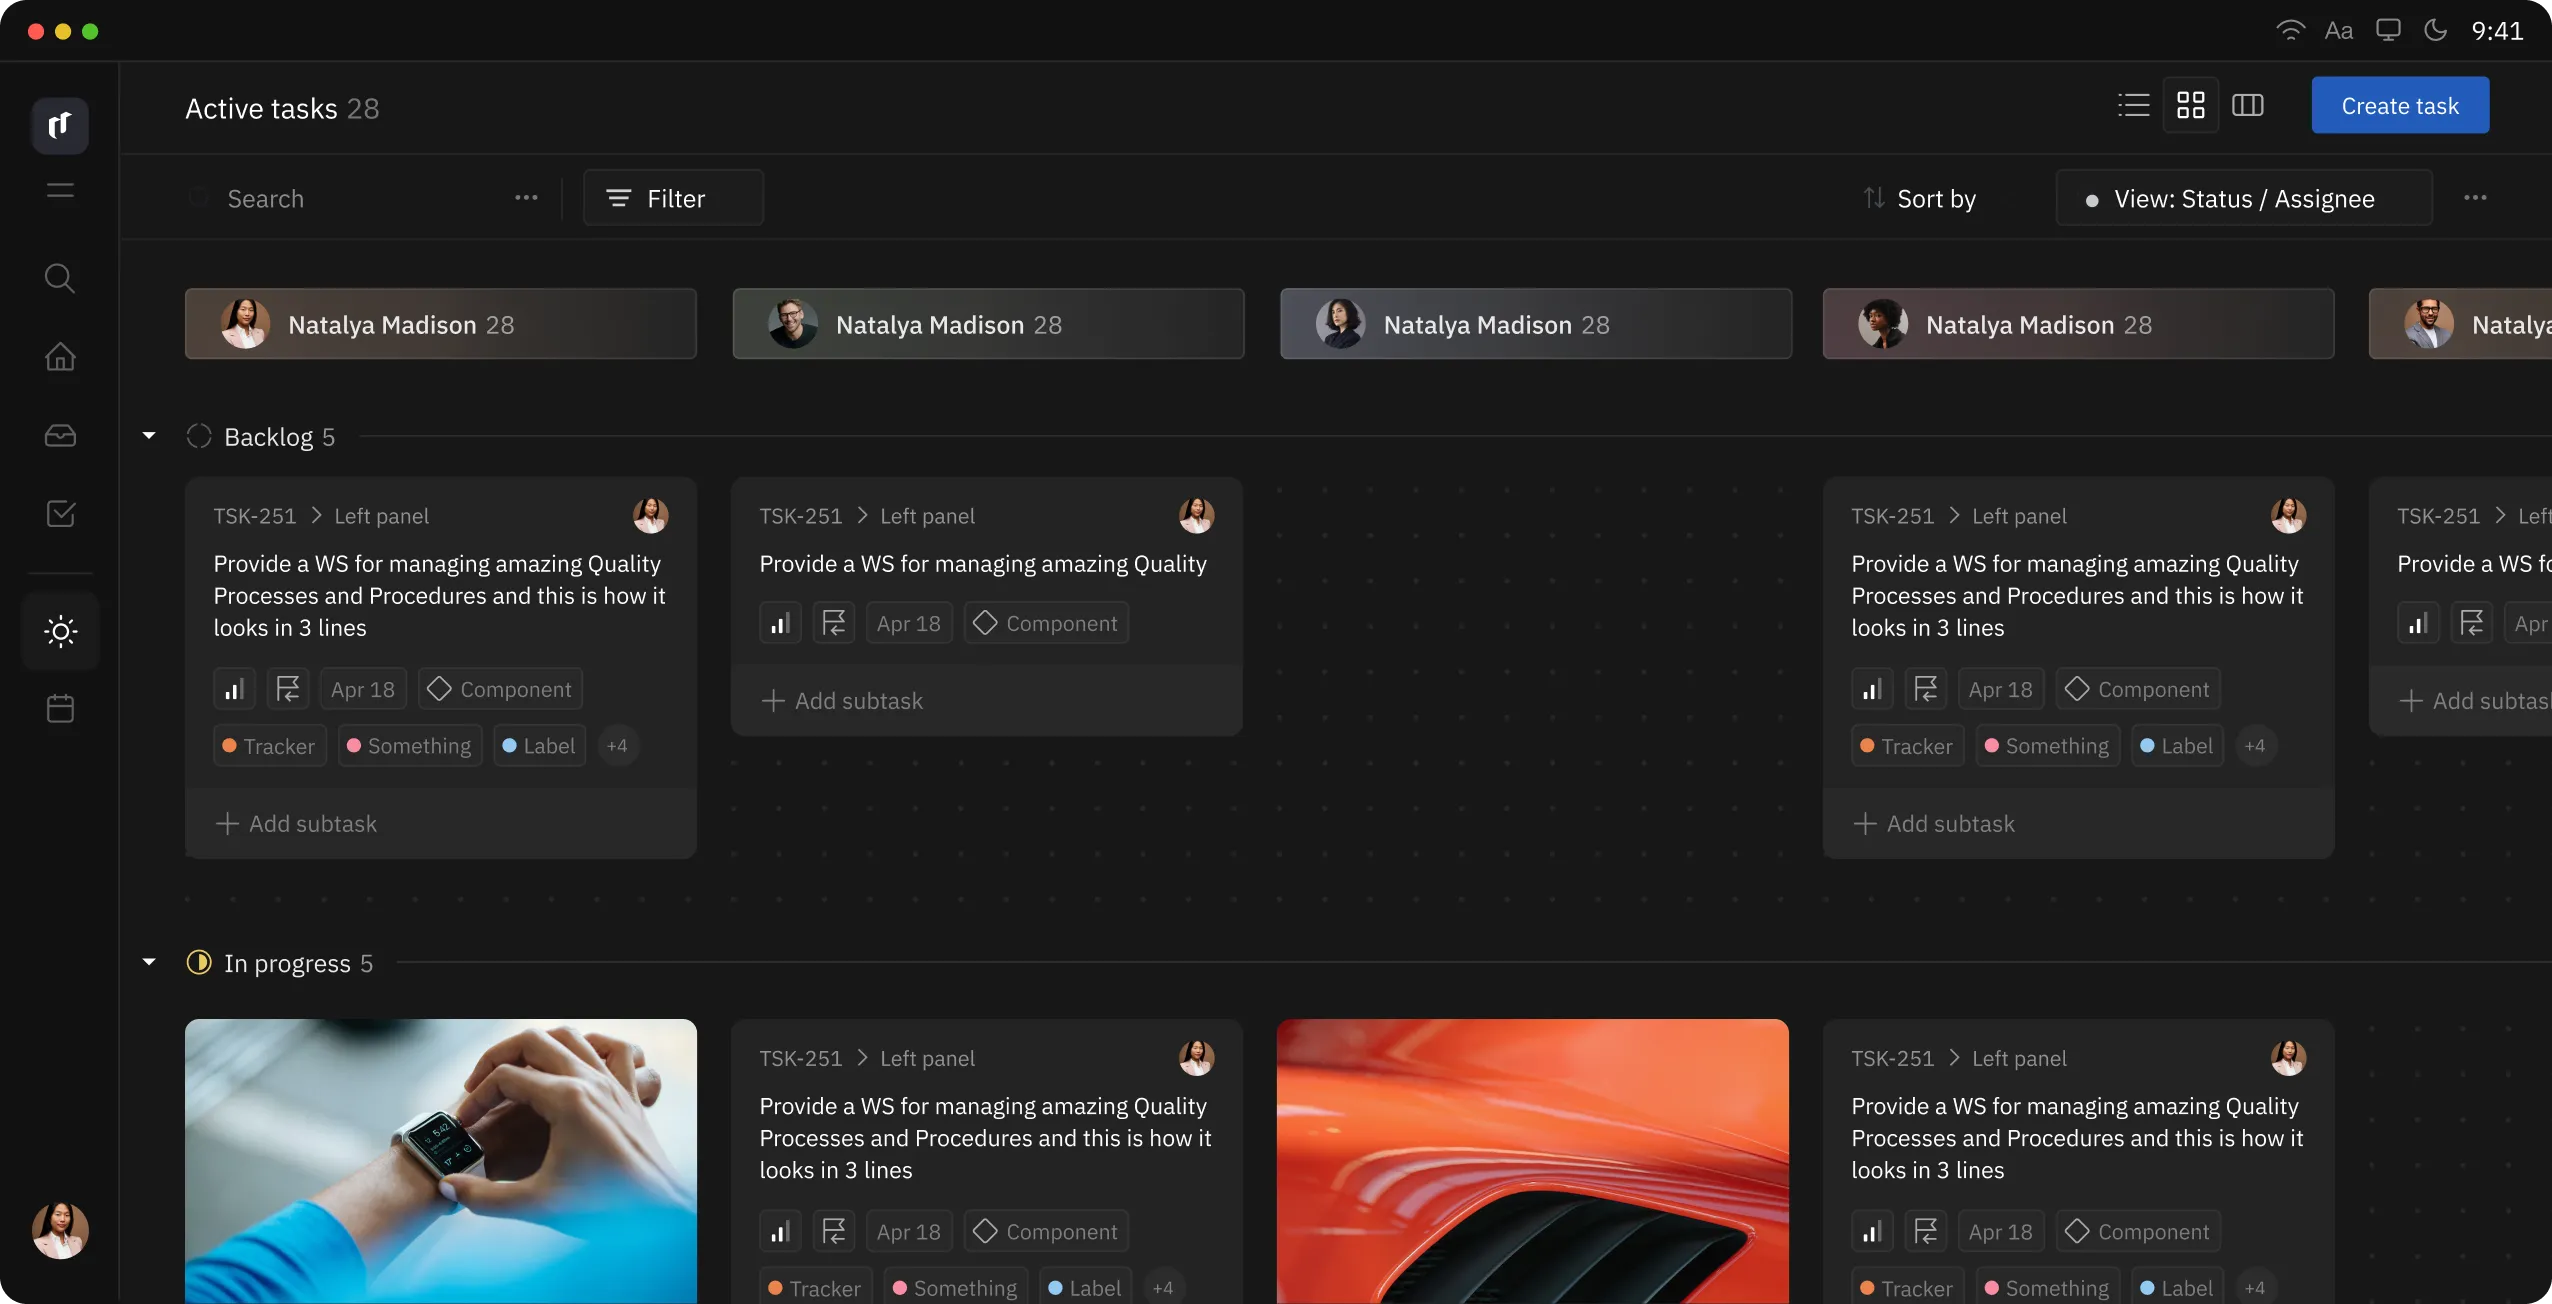Collapse the In progress section
Screen dimensions: 2552x1304
[149, 962]
